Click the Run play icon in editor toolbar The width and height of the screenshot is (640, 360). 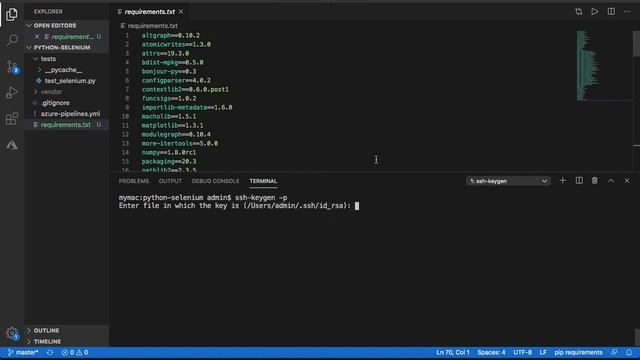click(x=595, y=12)
